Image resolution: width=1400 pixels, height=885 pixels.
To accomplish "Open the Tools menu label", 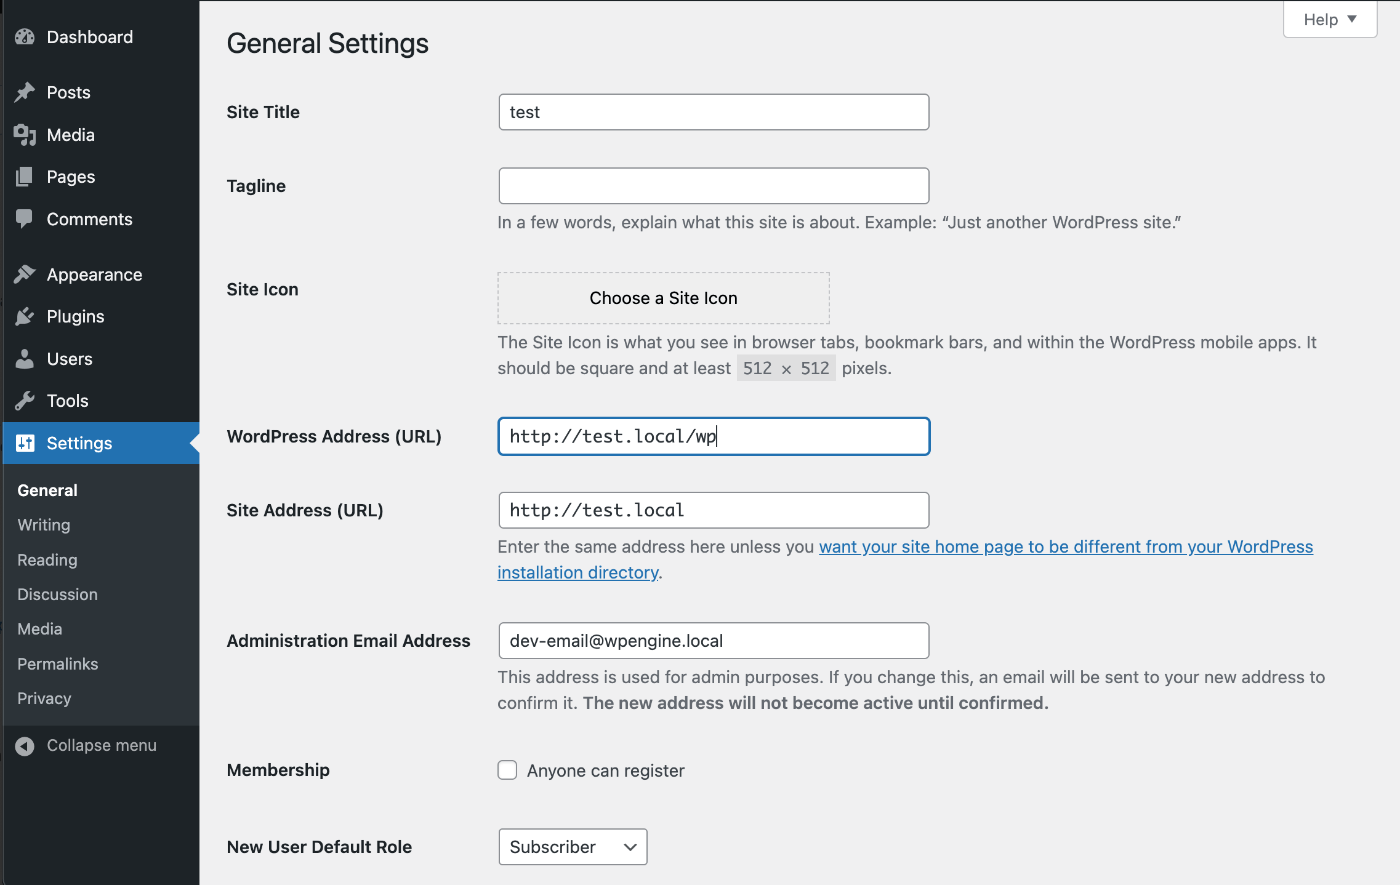I will click(x=68, y=401).
